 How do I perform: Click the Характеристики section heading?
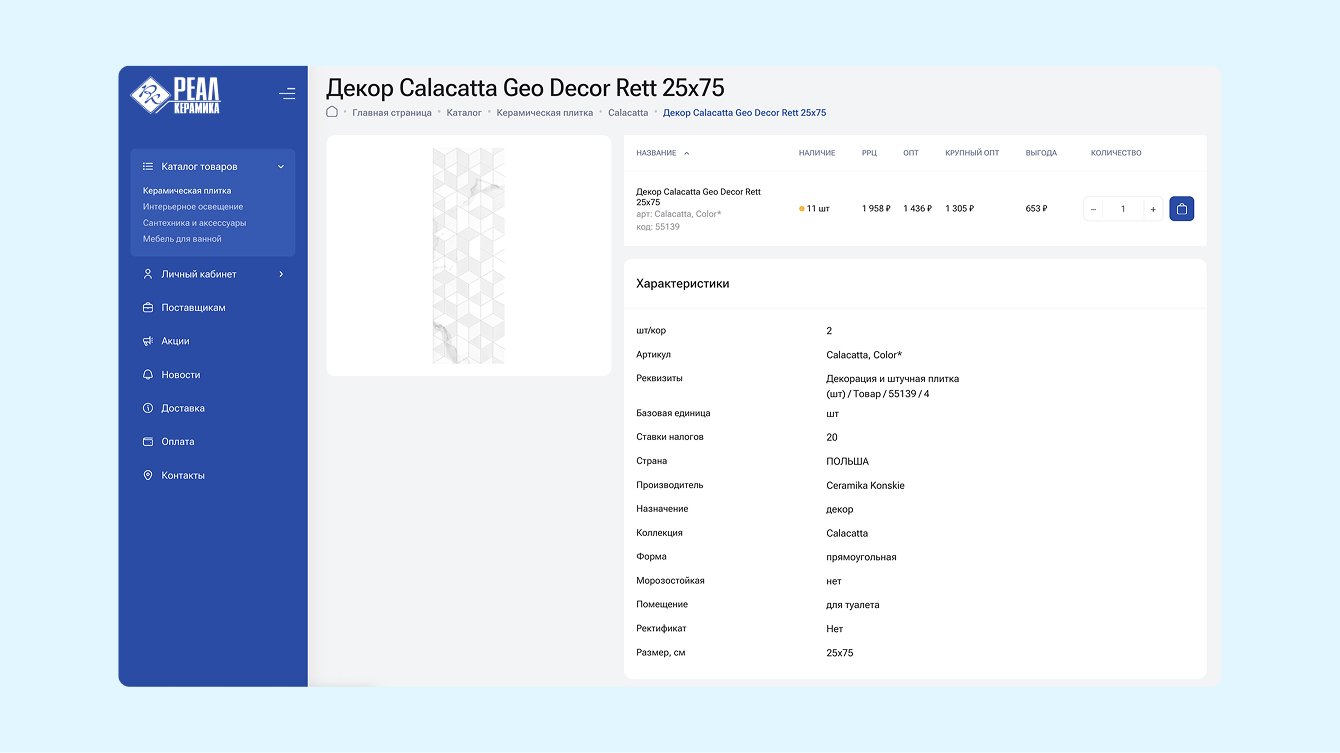(683, 284)
